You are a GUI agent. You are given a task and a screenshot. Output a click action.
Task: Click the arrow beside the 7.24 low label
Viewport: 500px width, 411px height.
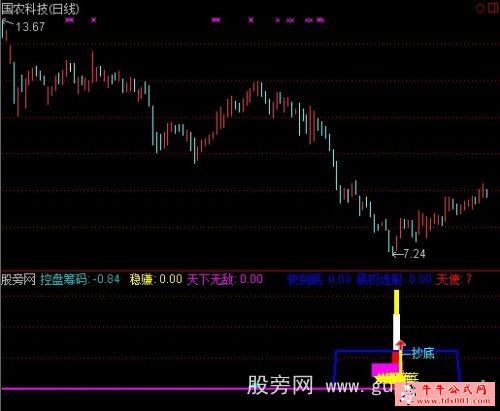(398, 255)
